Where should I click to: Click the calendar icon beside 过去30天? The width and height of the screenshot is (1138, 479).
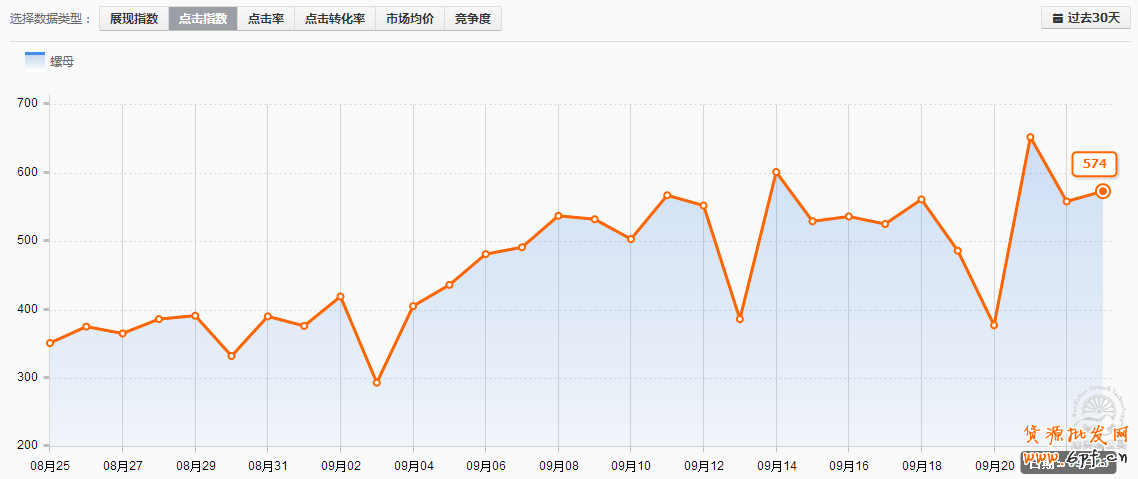click(x=1057, y=18)
